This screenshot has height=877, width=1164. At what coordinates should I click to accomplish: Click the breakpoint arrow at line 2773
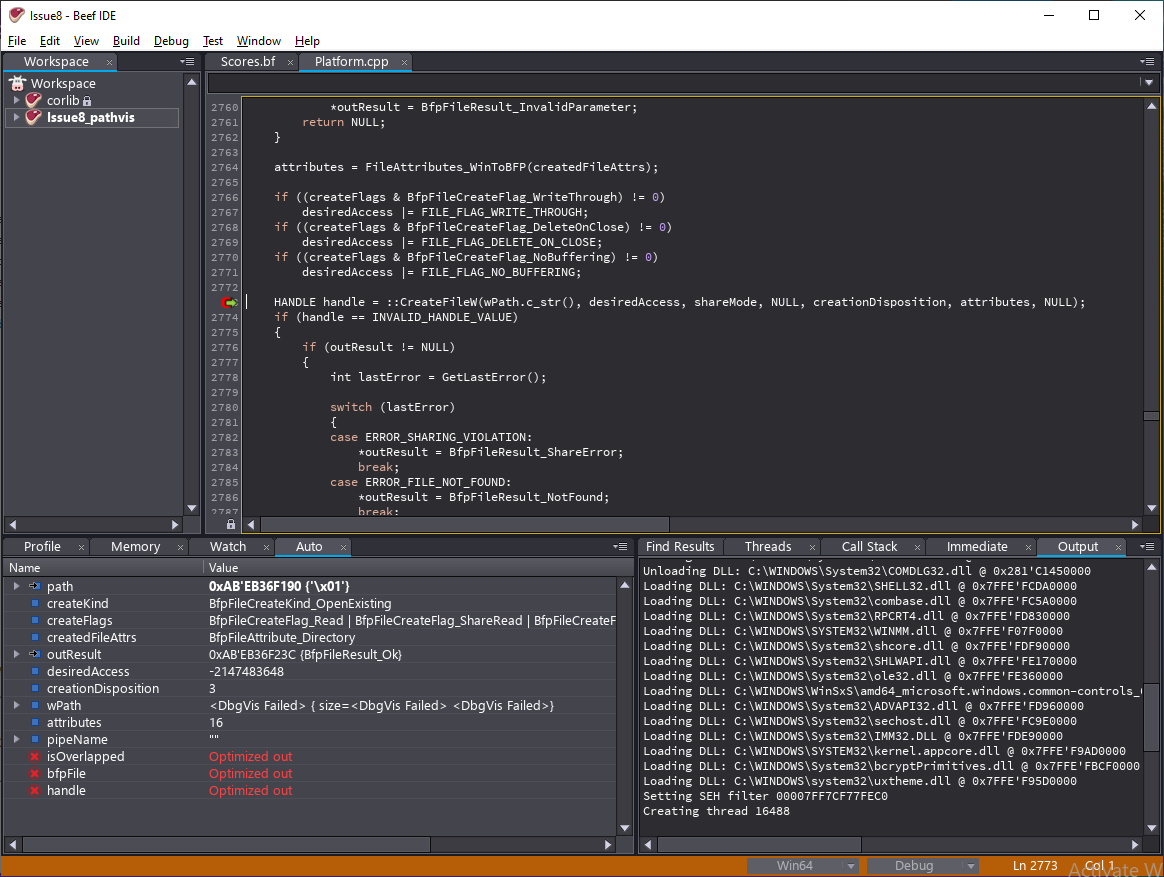229,302
